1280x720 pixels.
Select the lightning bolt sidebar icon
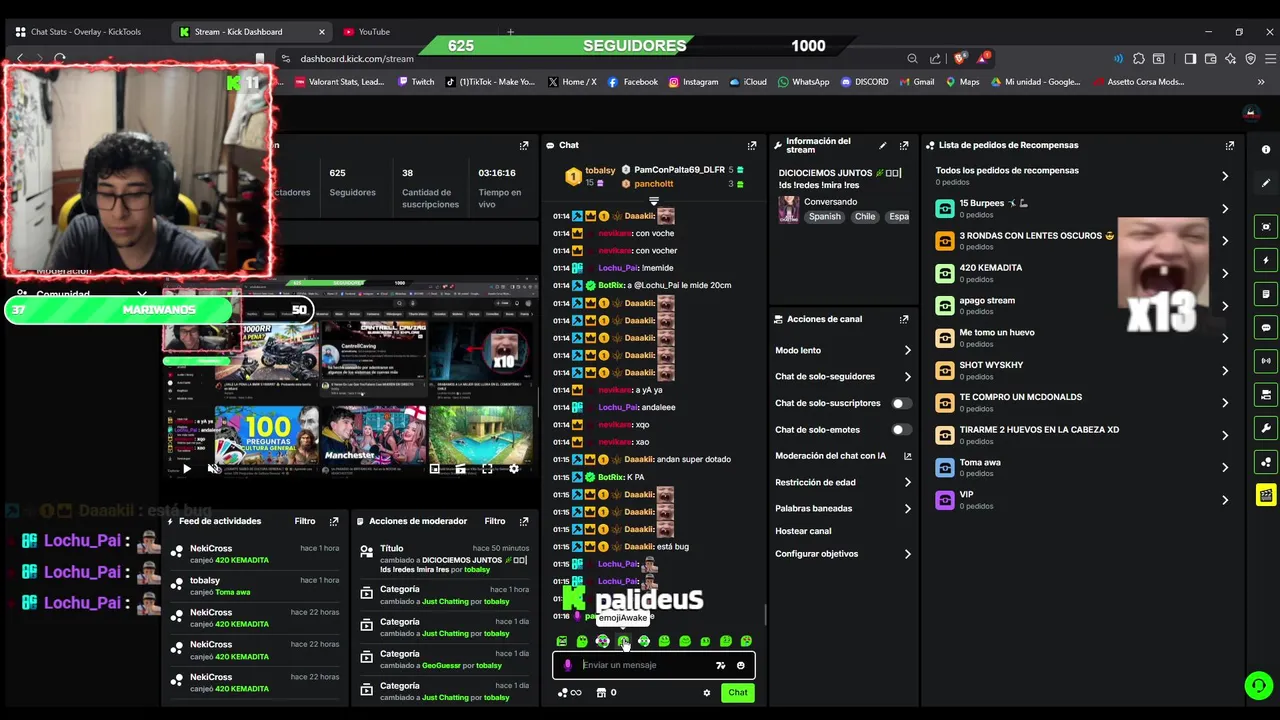1266,260
